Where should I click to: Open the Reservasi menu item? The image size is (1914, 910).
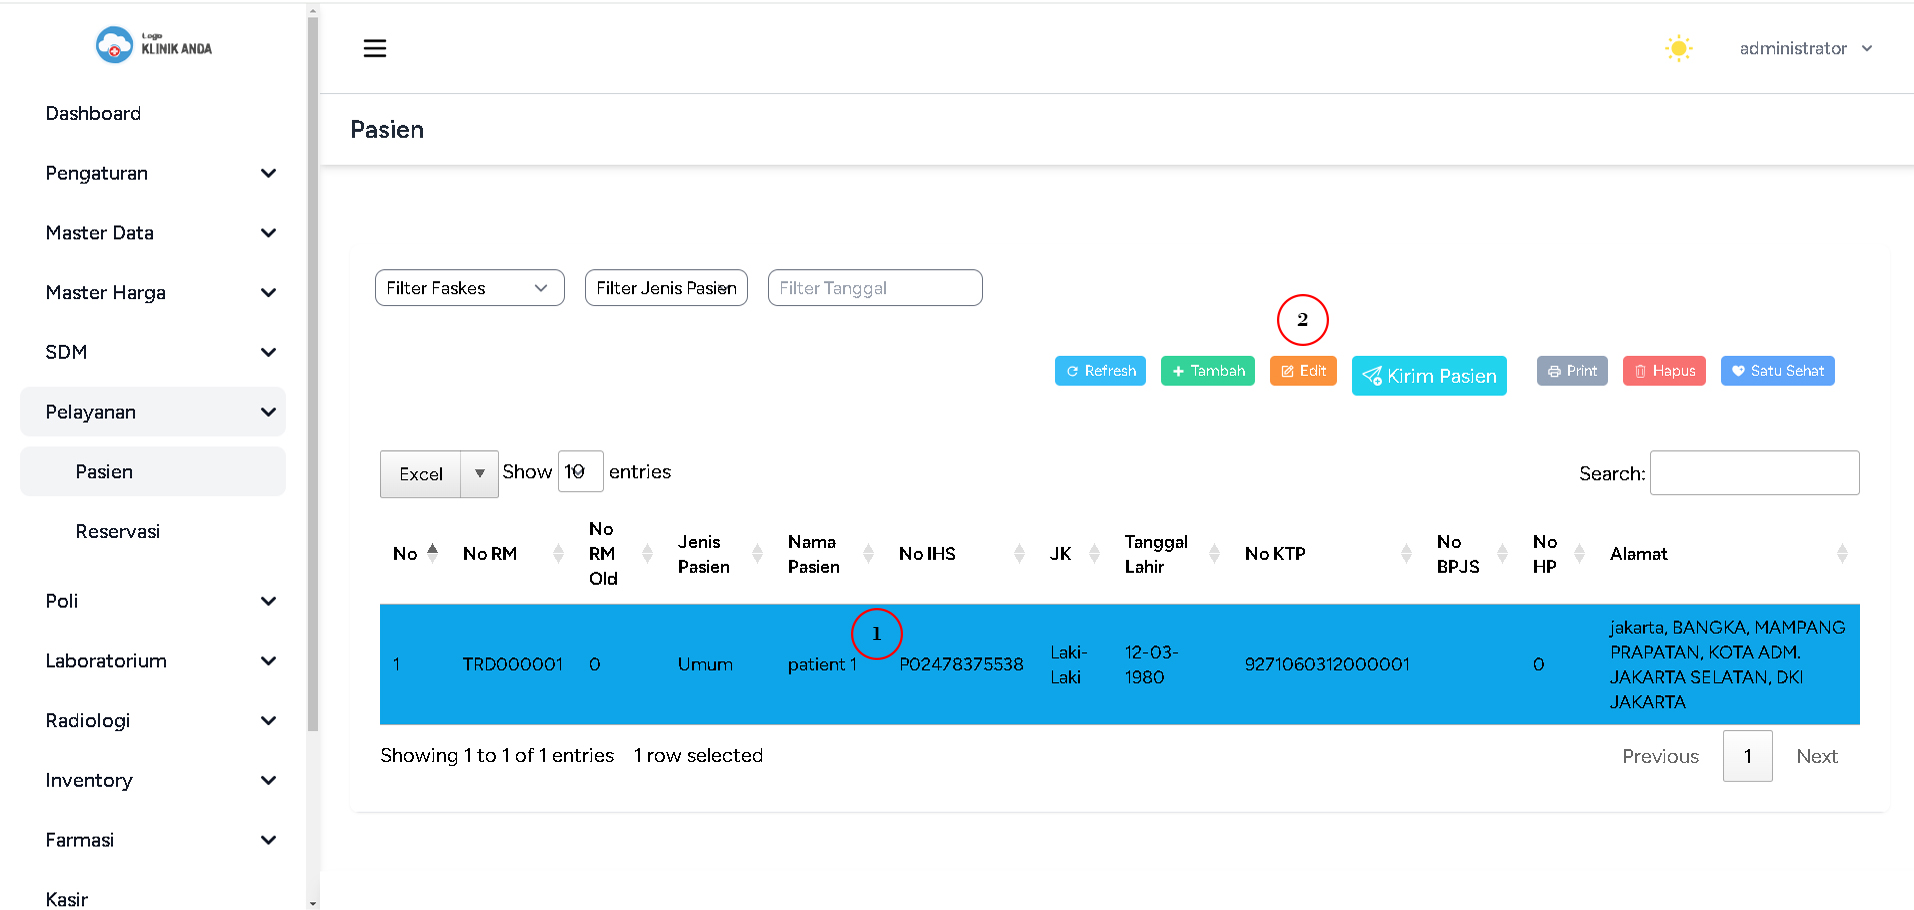(118, 531)
